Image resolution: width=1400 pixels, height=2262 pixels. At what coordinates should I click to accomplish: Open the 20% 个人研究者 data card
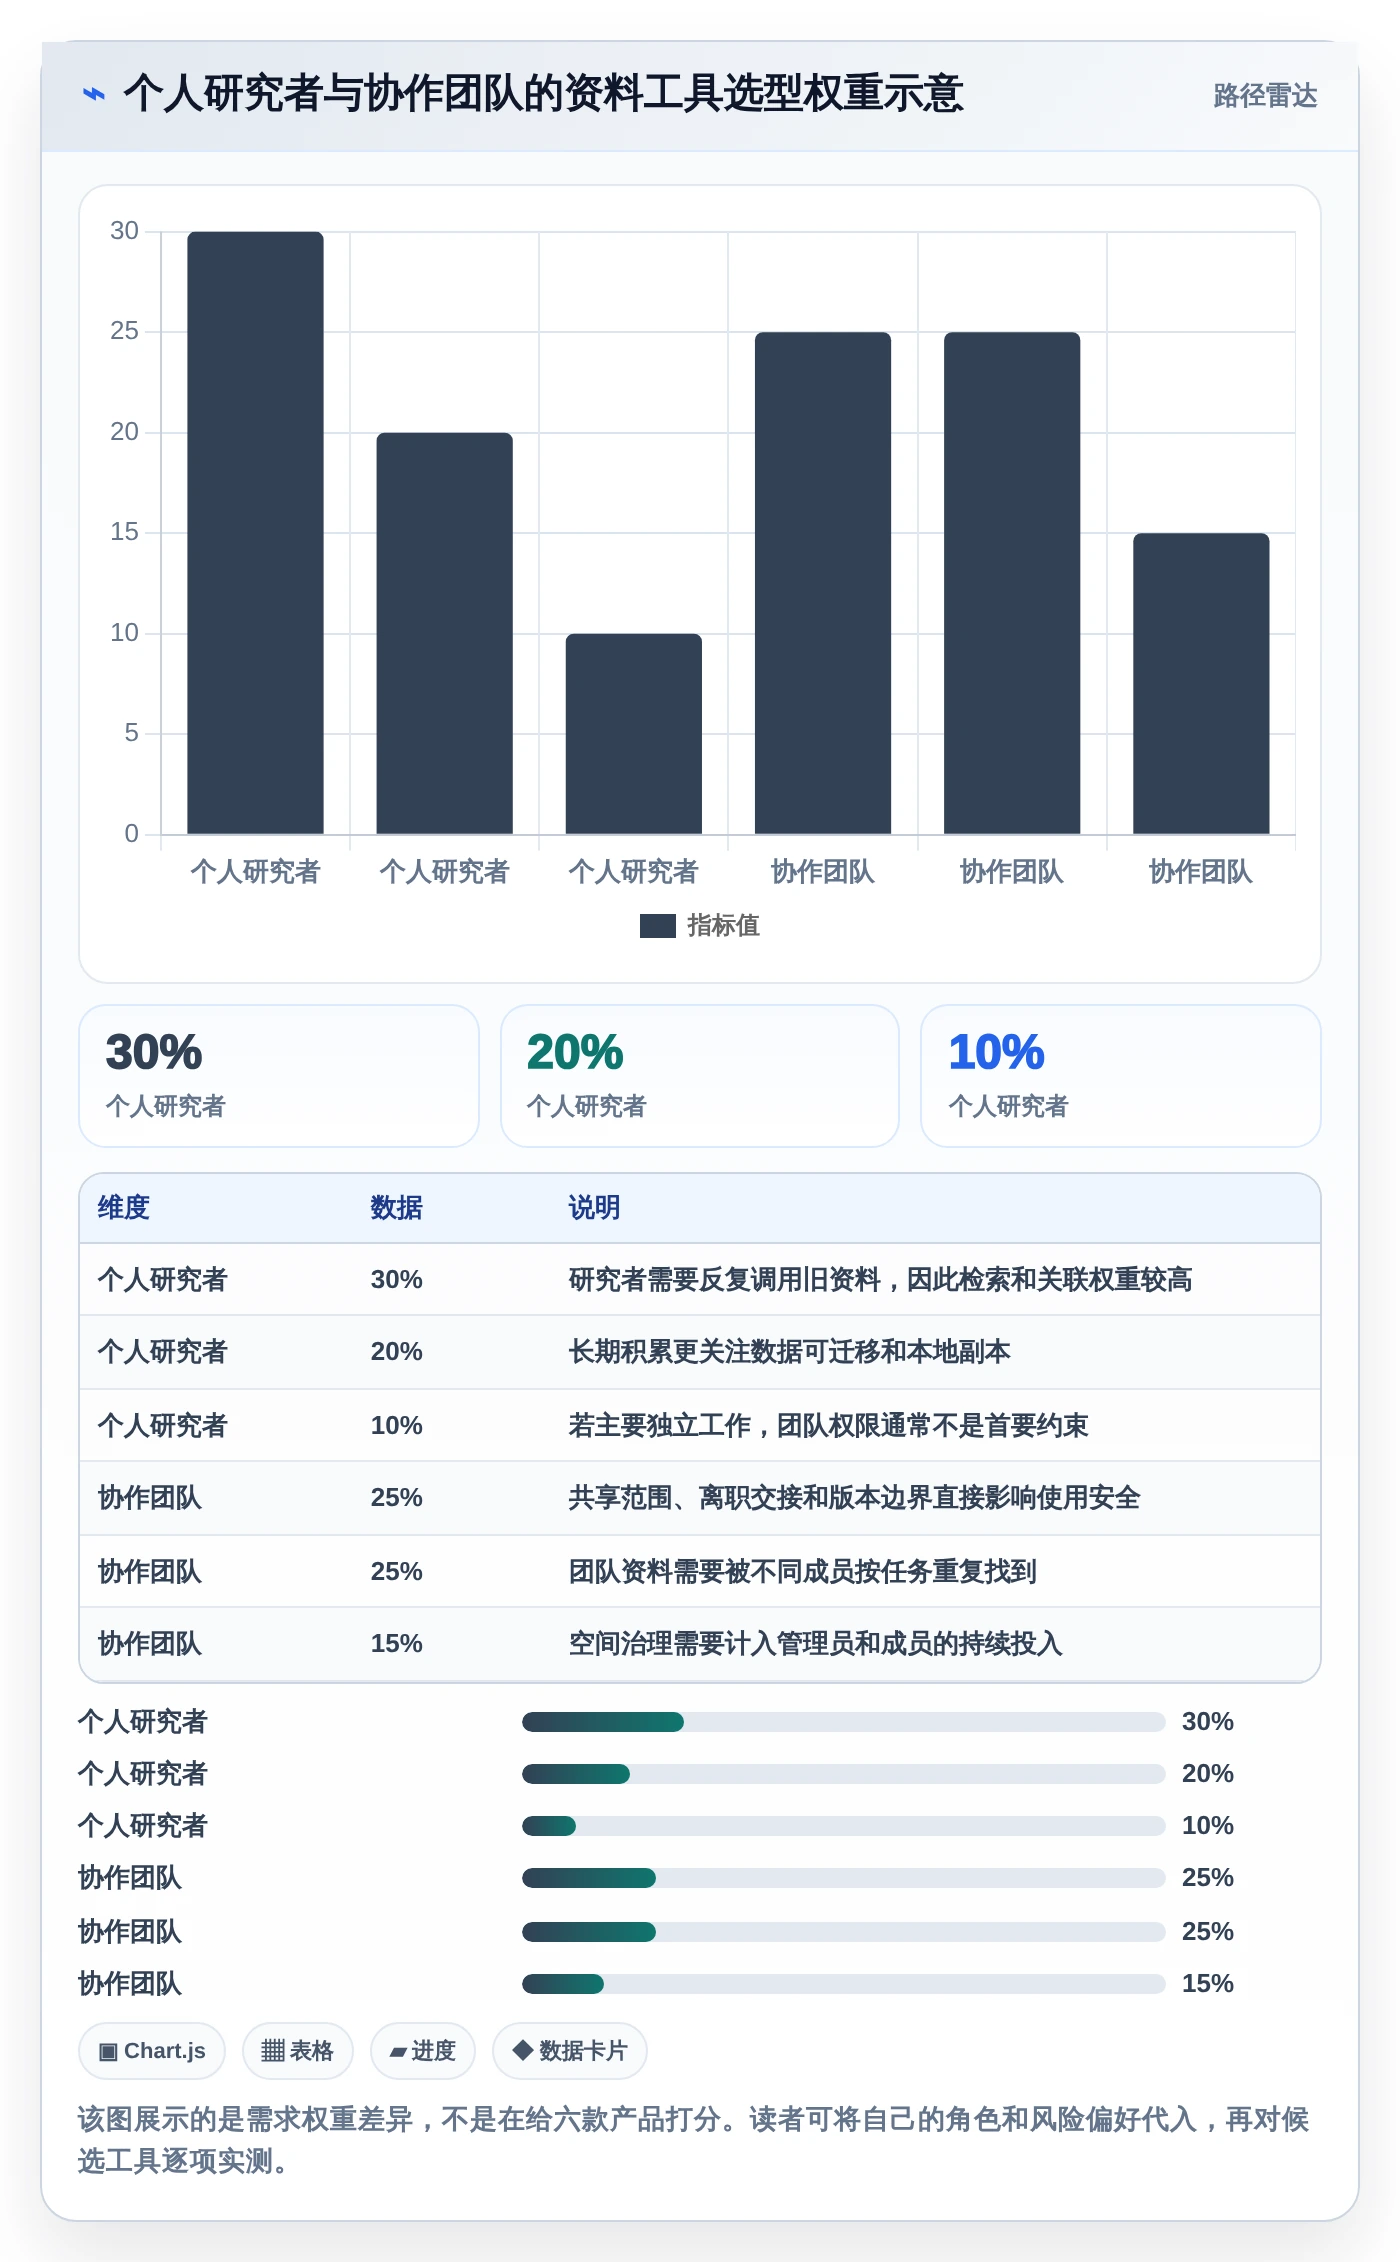[700, 1076]
